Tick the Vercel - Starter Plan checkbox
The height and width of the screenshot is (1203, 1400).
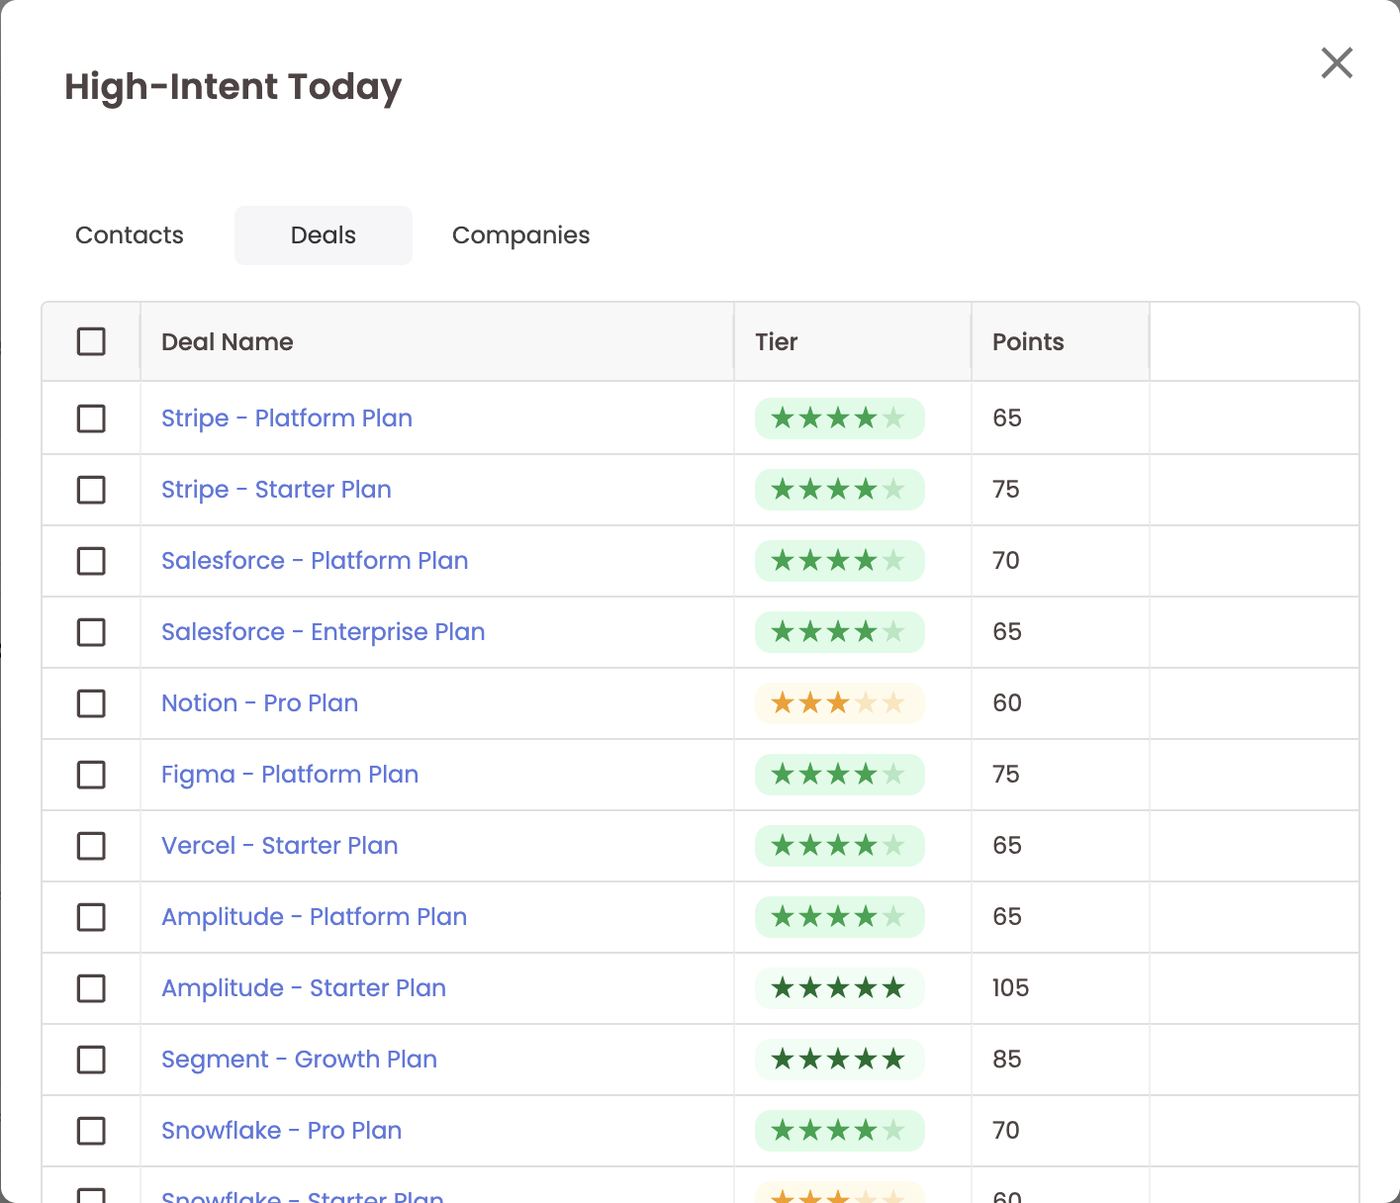click(91, 846)
